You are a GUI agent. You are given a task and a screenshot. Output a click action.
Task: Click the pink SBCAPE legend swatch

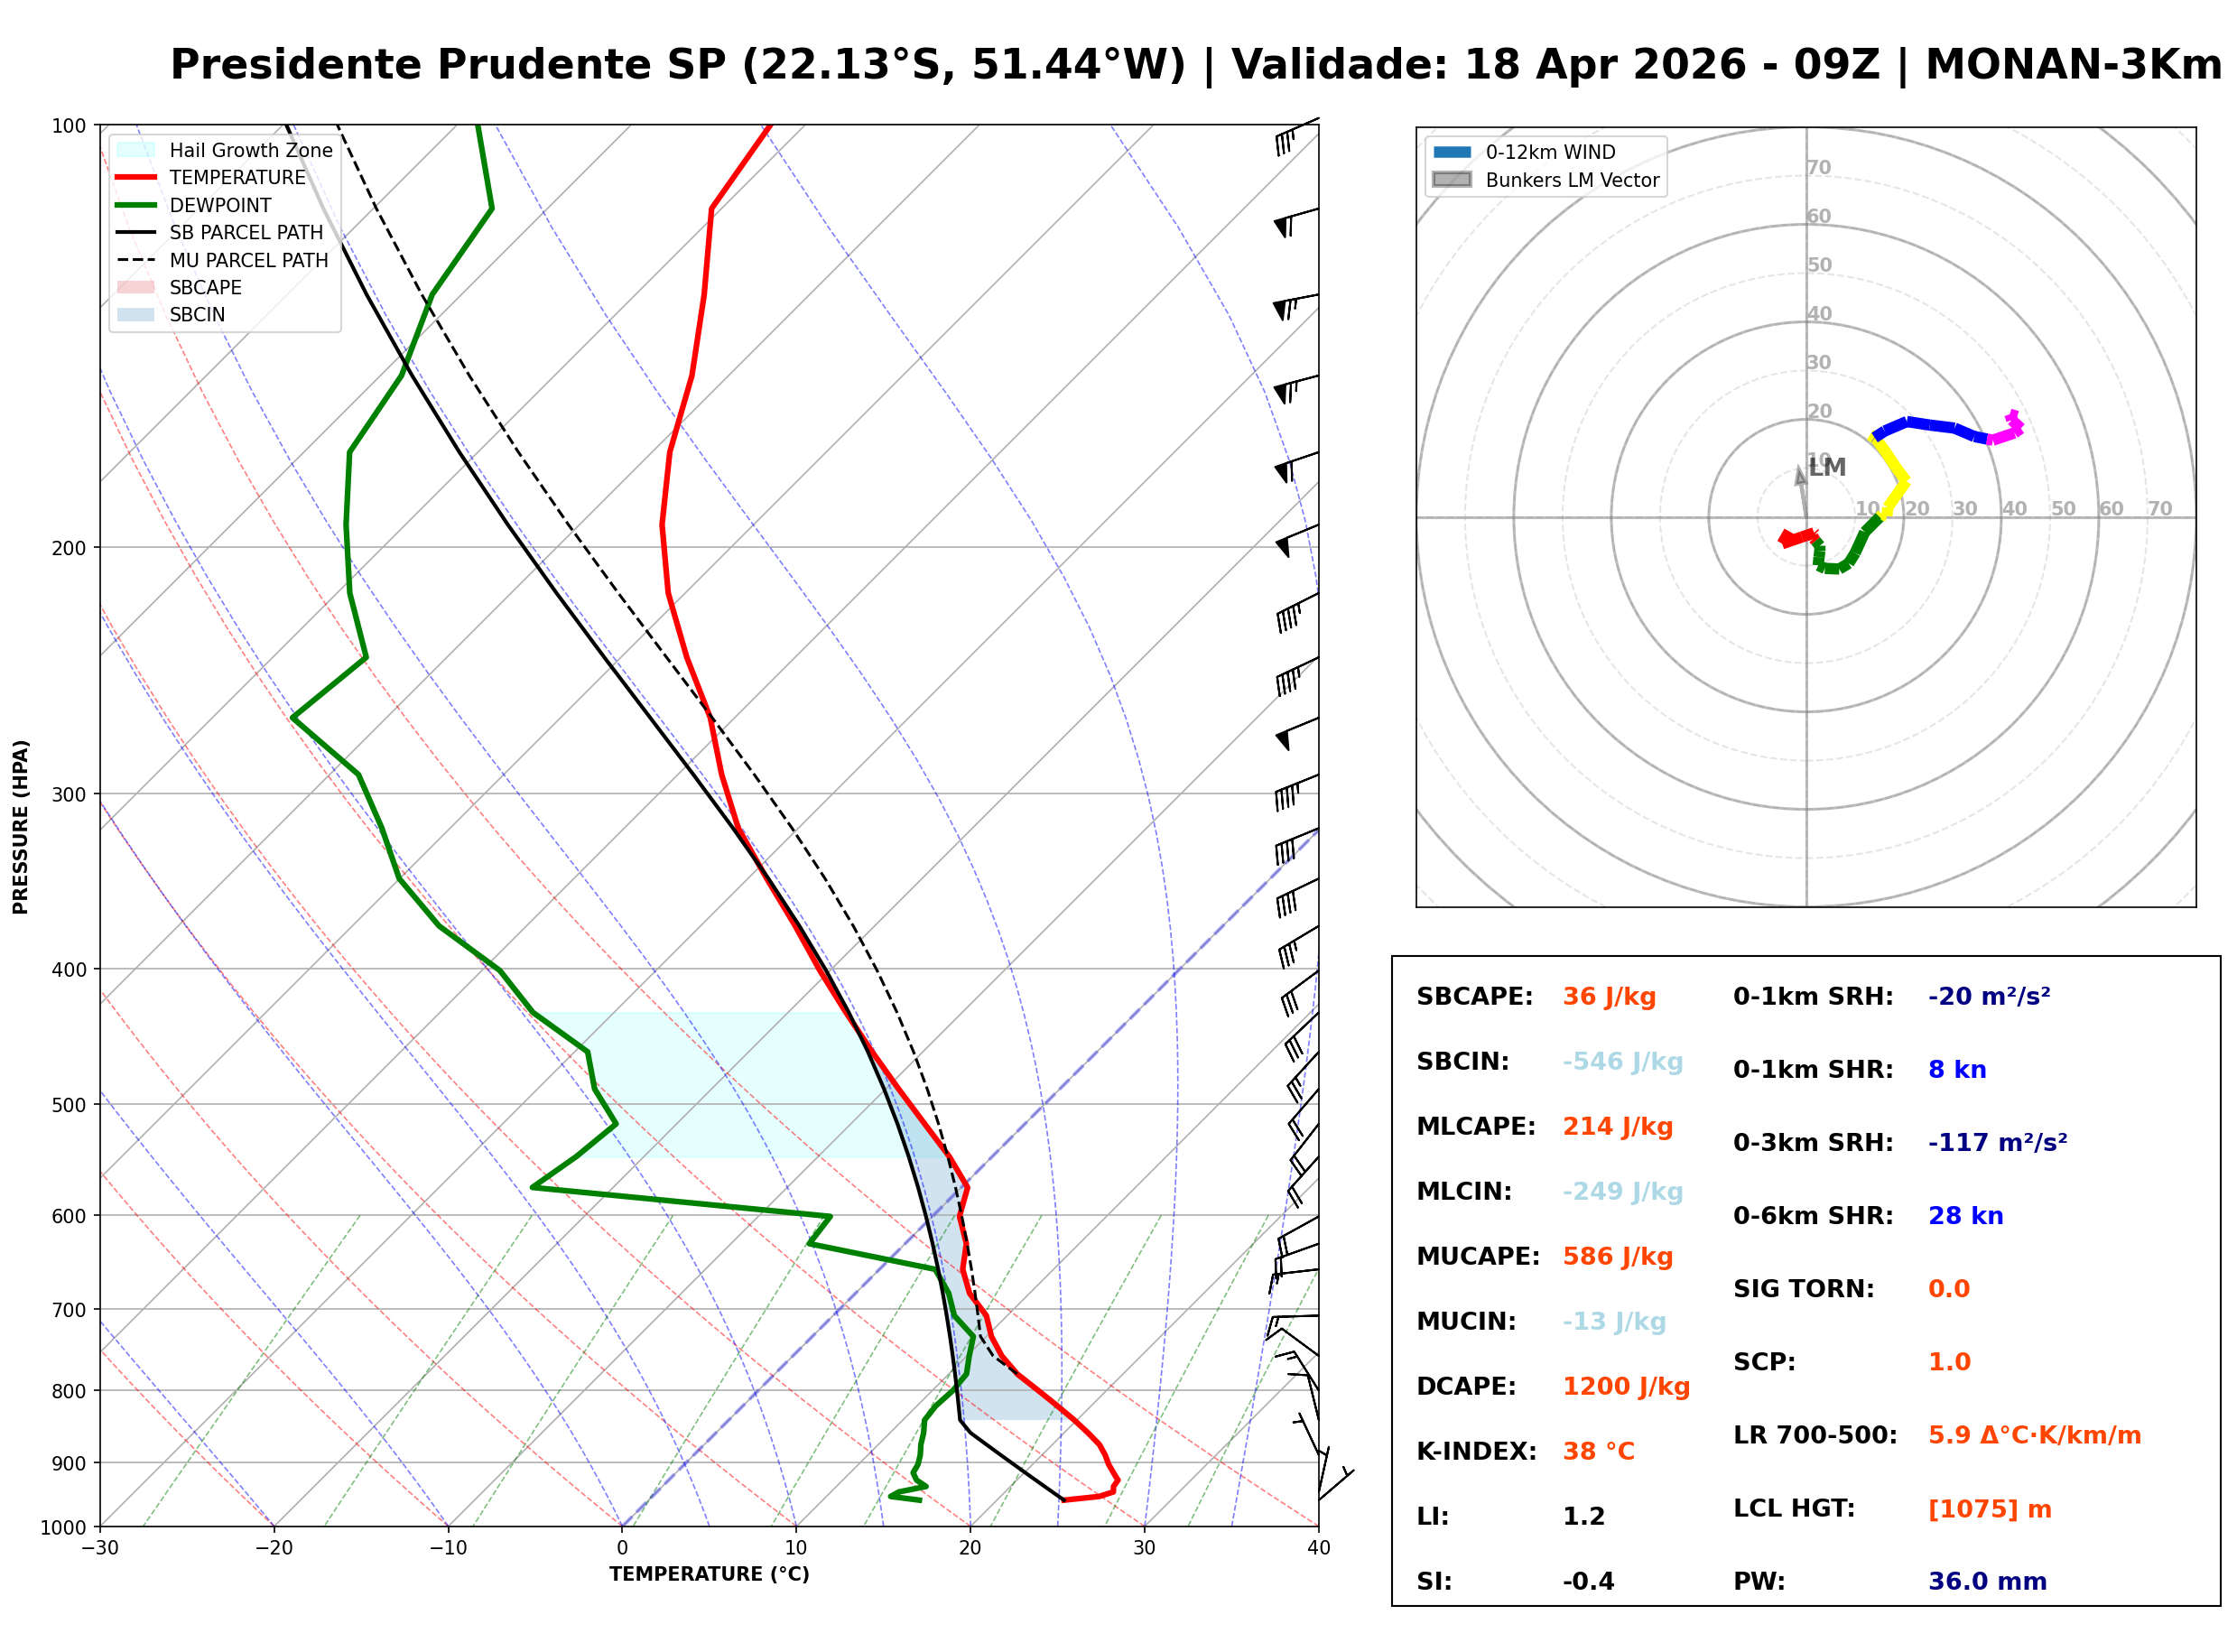136,288
